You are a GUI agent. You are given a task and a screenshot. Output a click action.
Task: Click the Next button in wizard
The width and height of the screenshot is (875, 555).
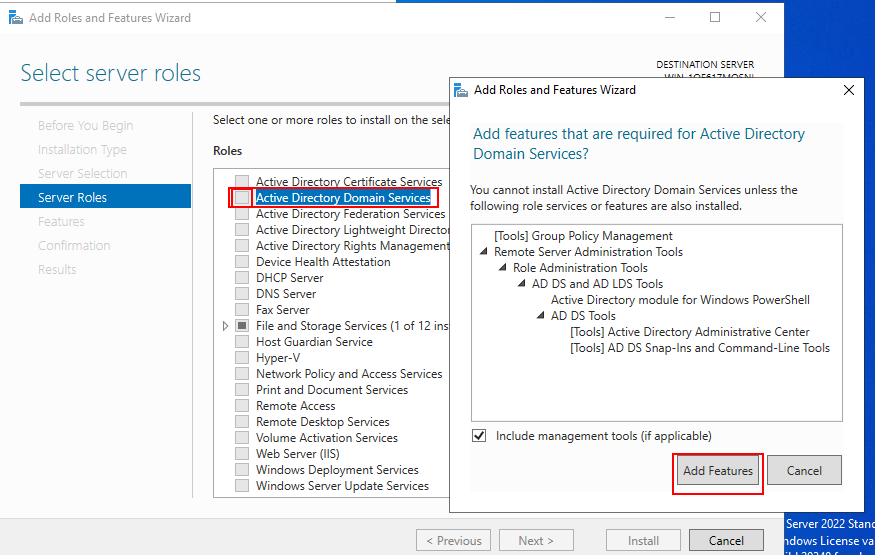tap(536, 540)
